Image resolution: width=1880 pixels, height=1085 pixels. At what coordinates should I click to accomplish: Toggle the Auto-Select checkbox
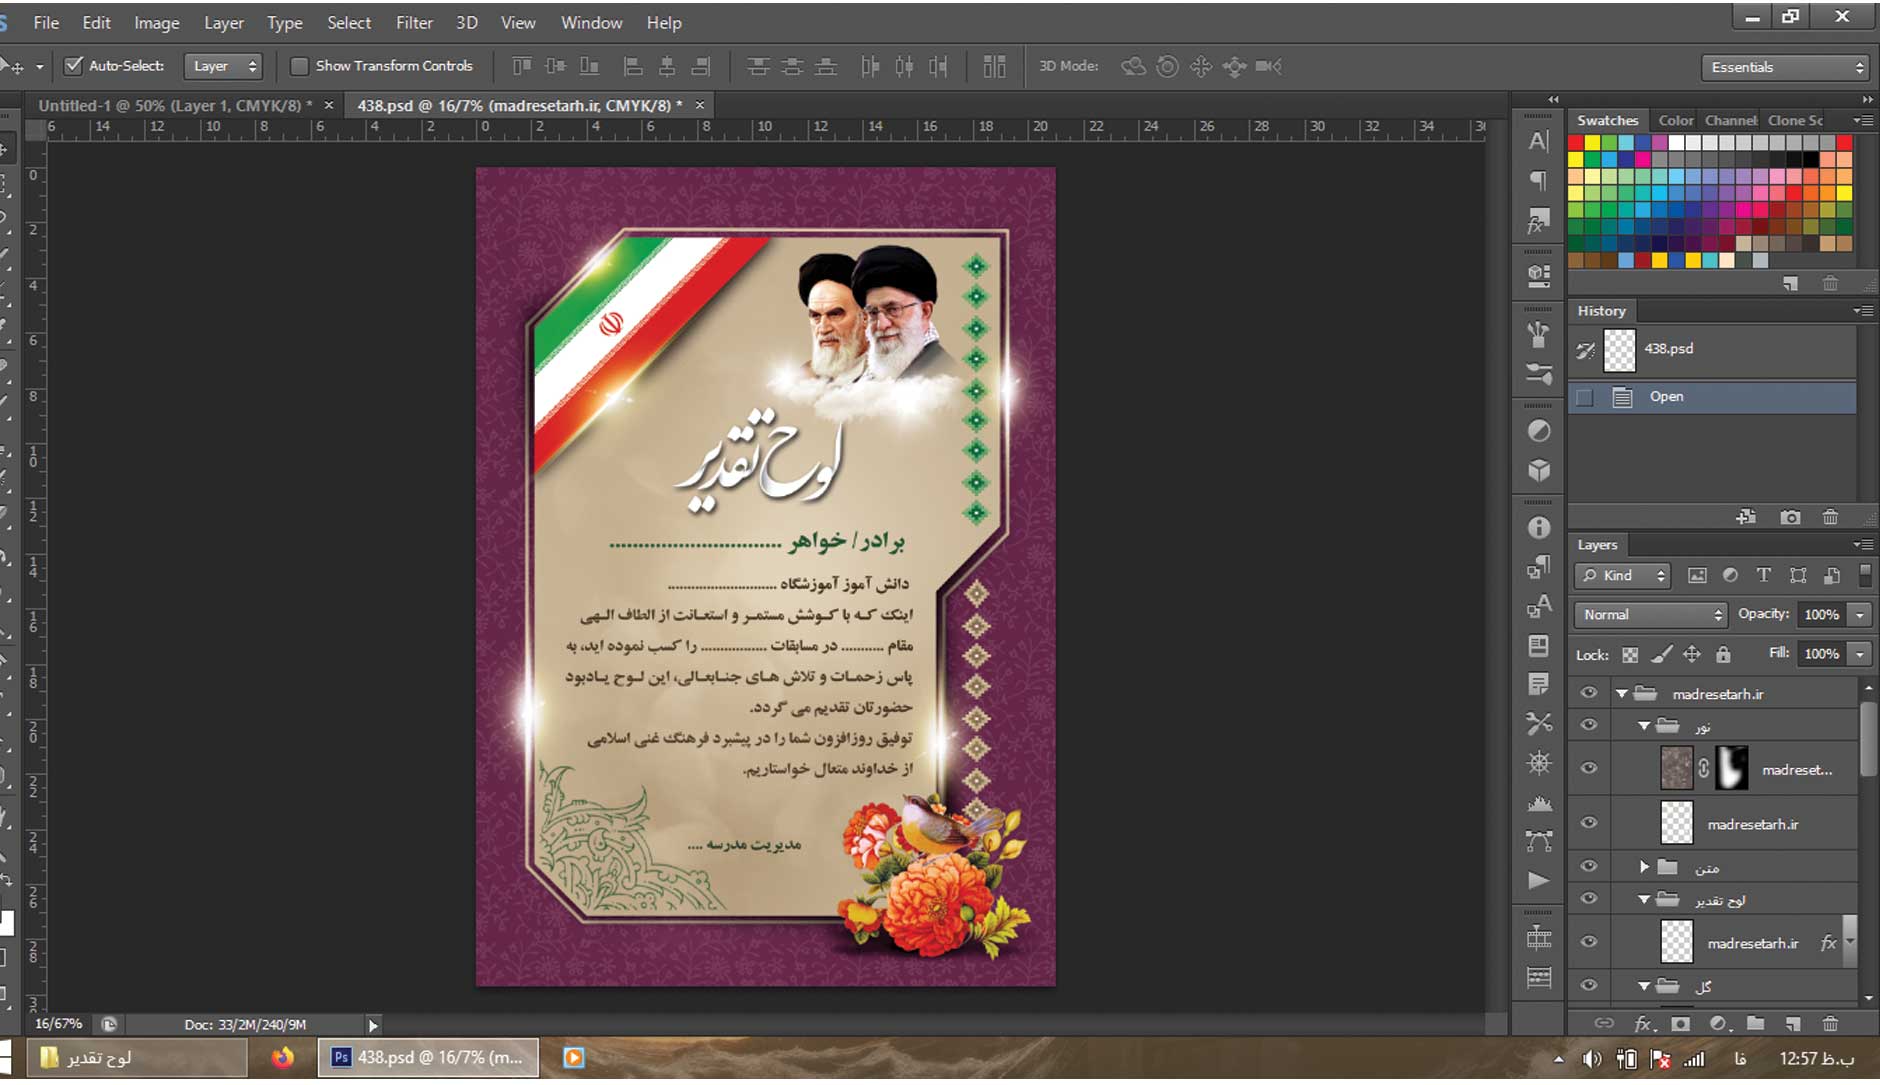tap(73, 66)
